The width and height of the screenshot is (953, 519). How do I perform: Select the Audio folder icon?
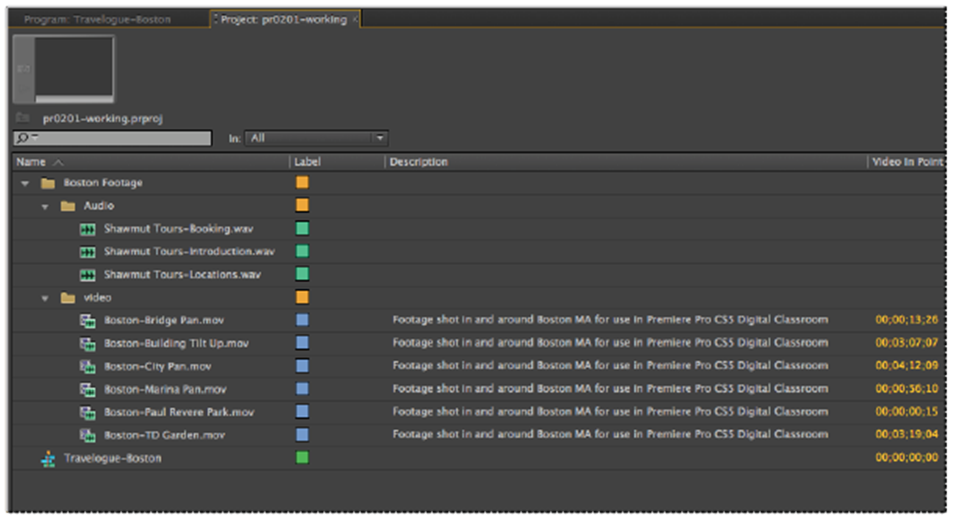coord(68,206)
